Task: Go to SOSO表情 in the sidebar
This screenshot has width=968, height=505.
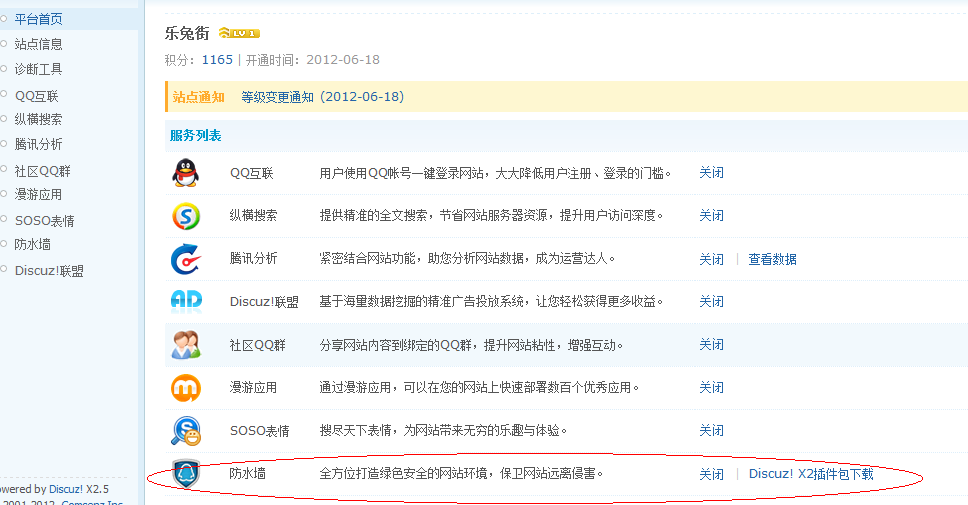Action: (44, 220)
